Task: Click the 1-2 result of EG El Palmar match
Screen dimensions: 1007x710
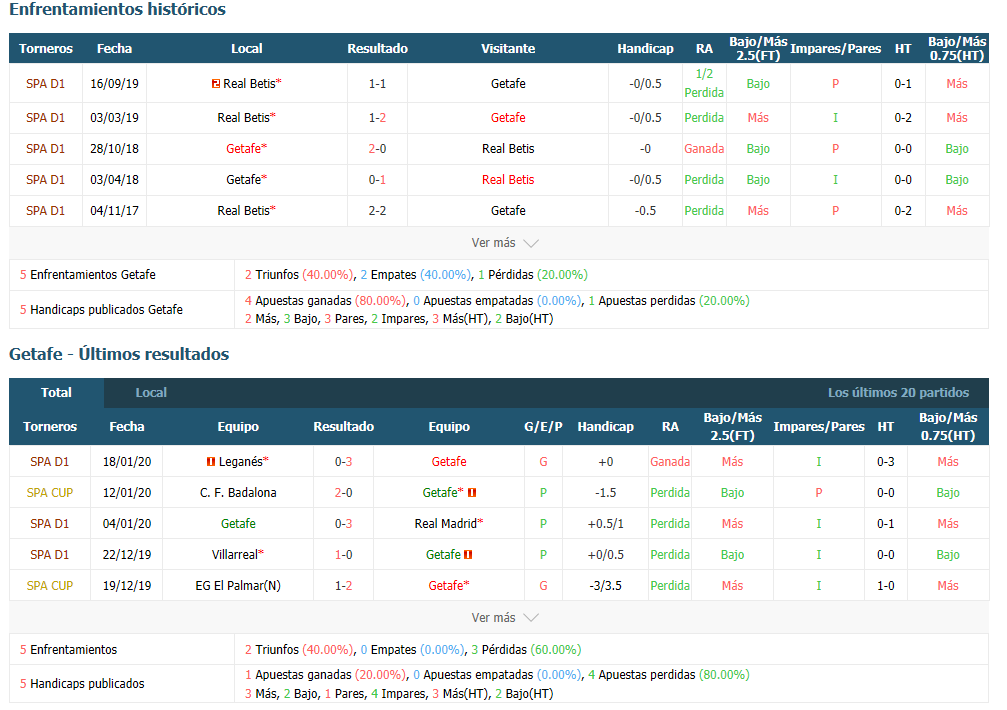Action: coord(344,585)
